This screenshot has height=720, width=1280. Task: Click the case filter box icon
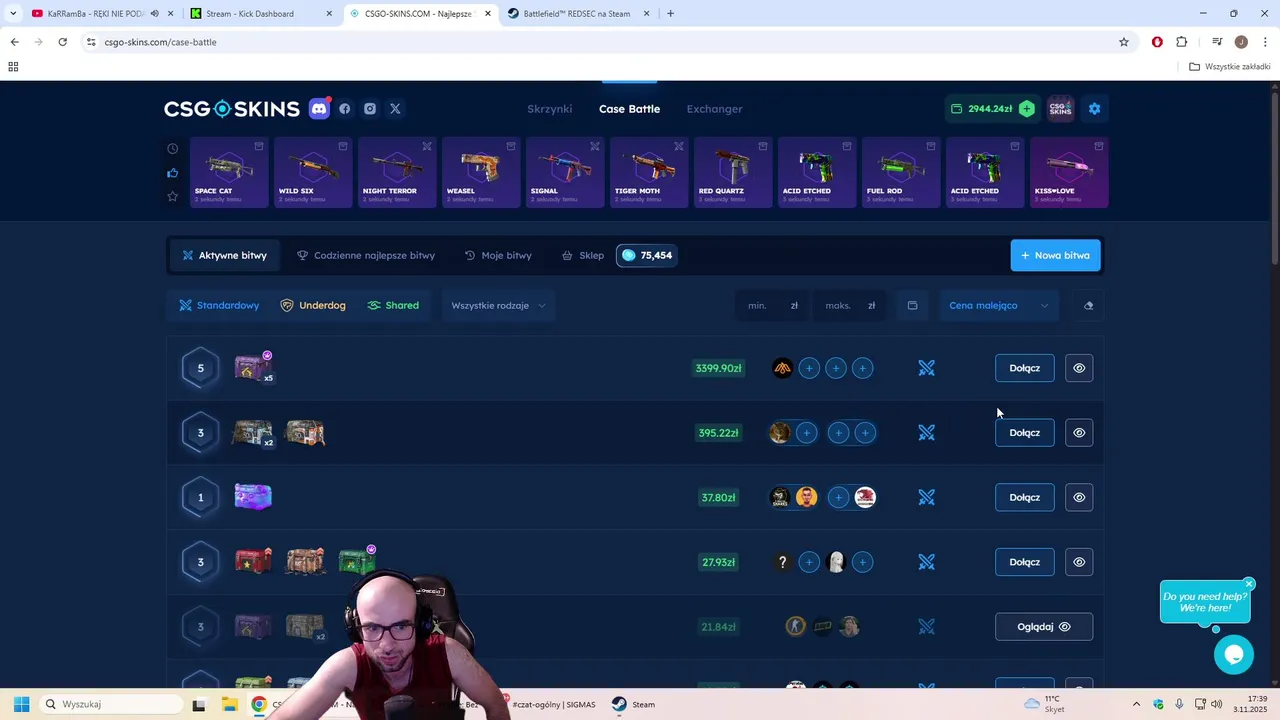(x=912, y=306)
